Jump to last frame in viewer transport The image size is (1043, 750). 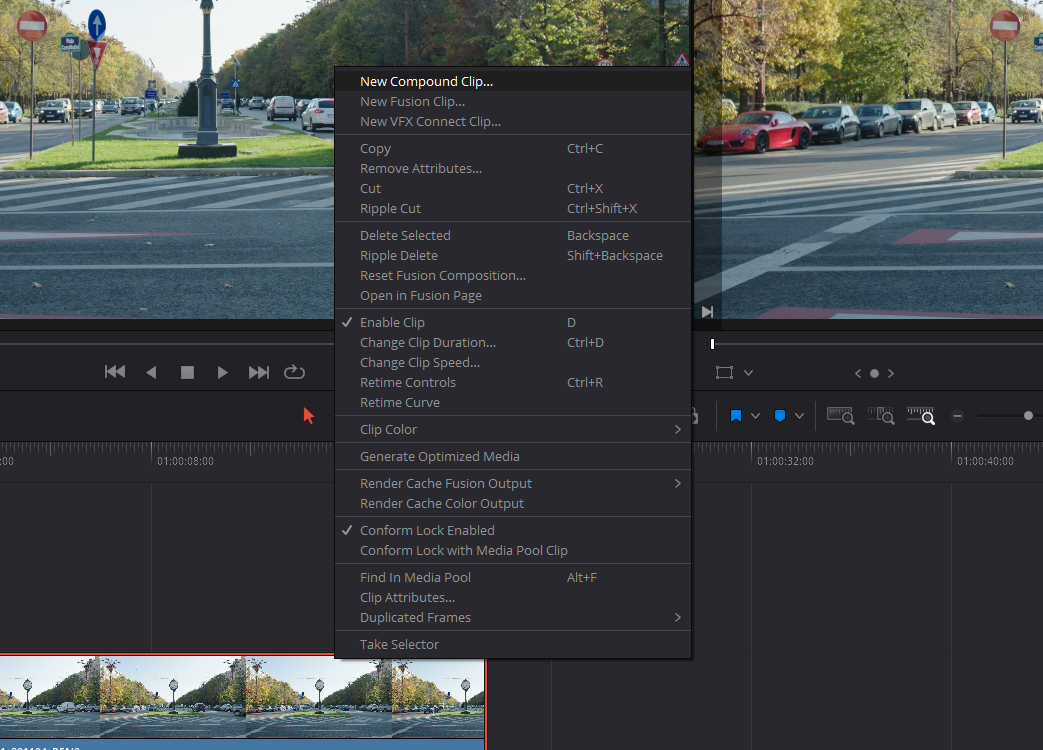(259, 372)
